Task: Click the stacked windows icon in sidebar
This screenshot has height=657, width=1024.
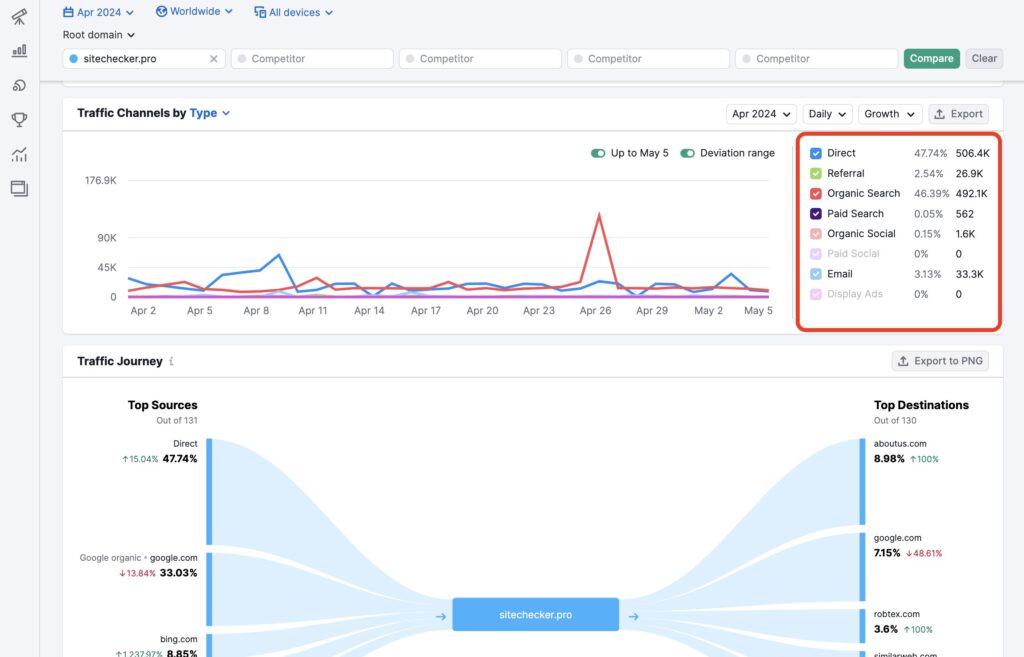Action: point(19,188)
